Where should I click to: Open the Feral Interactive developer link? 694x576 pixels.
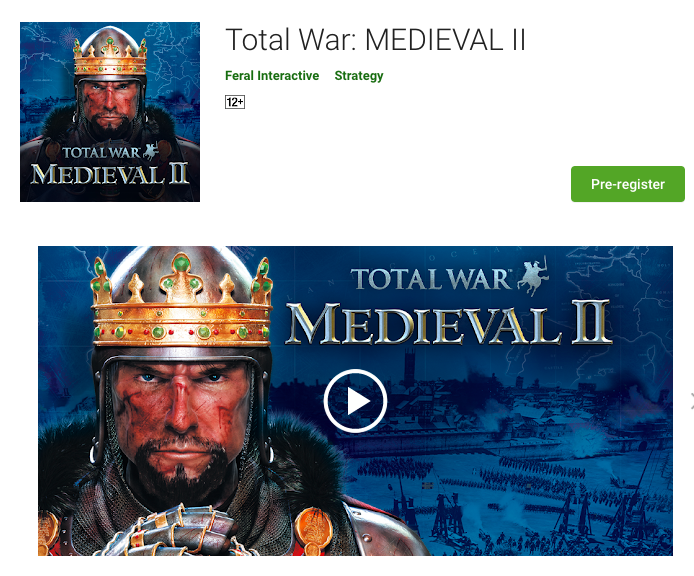[x=272, y=76]
